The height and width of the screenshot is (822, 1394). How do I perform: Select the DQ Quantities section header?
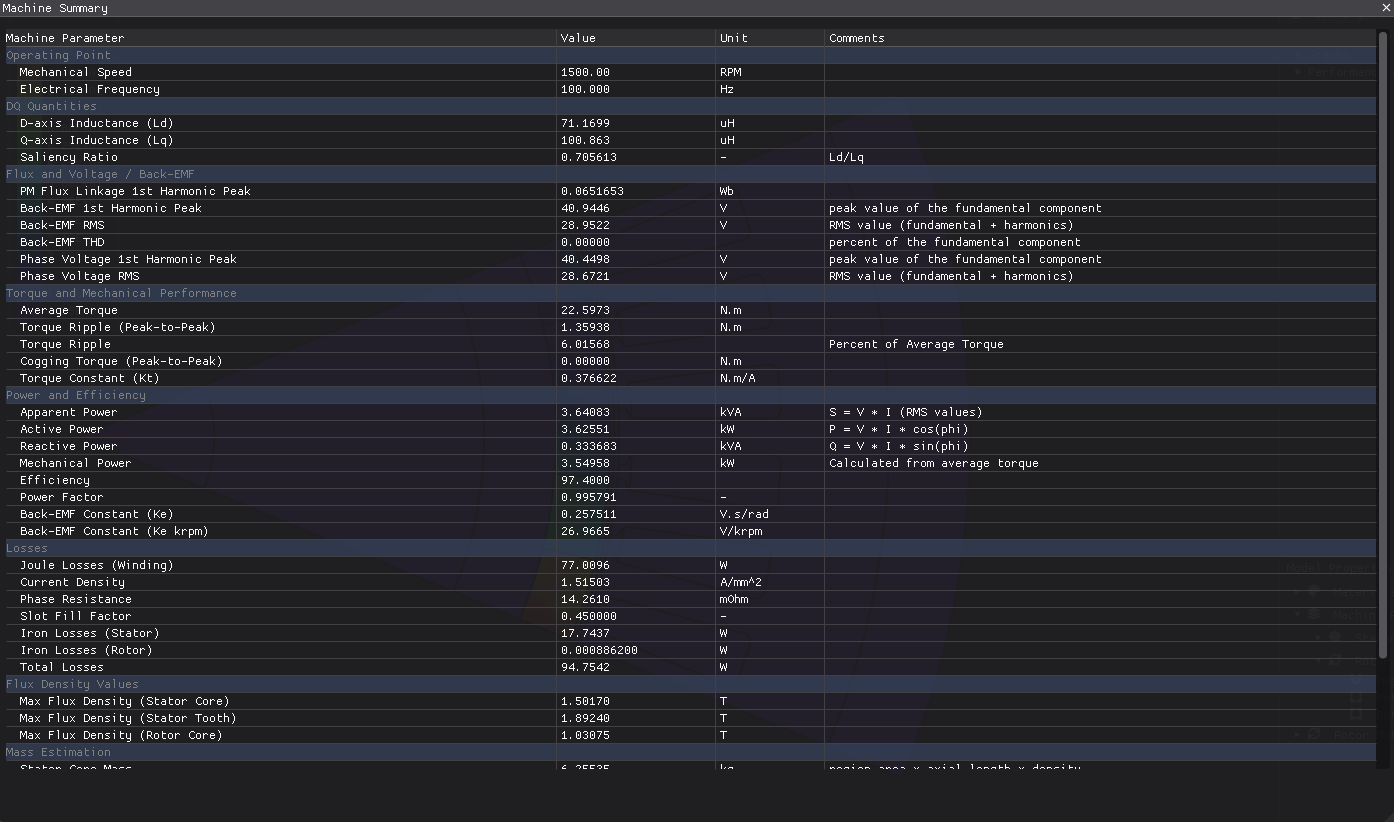click(x=690, y=106)
